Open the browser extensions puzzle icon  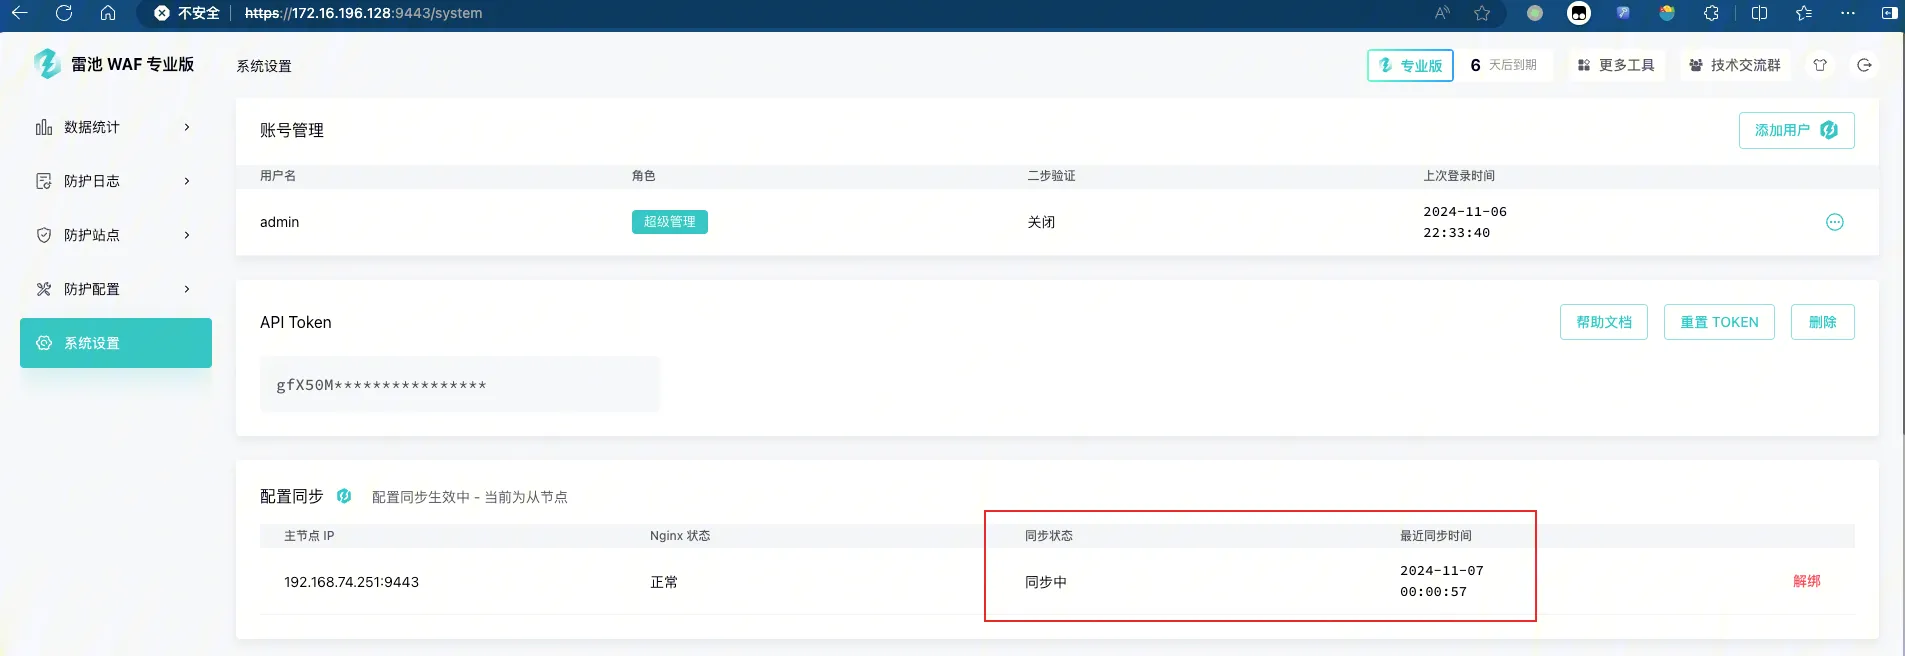(x=1711, y=13)
